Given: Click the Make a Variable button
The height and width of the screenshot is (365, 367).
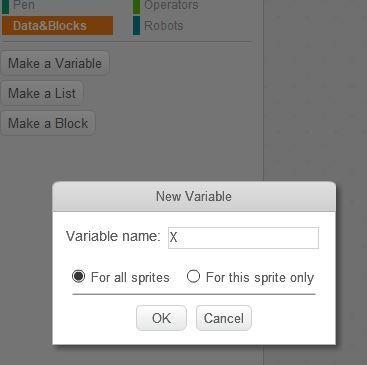Looking at the screenshot, I should tap(55, 63).
